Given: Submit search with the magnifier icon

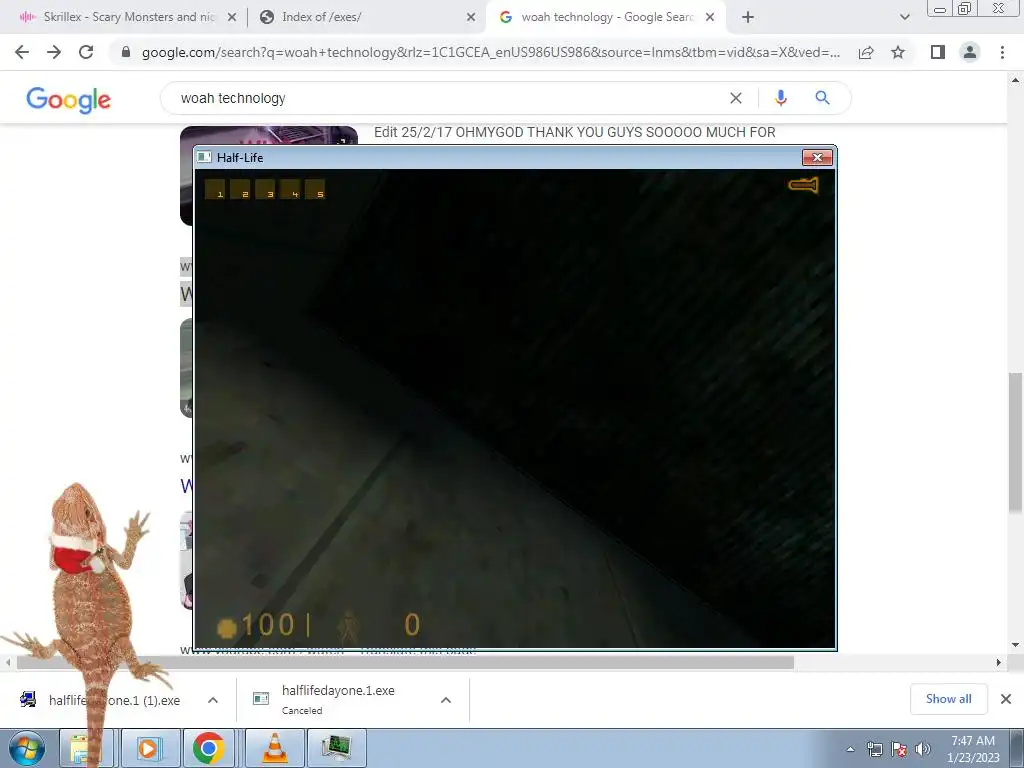Looking at the screenshot, I should tap(822, 98).
